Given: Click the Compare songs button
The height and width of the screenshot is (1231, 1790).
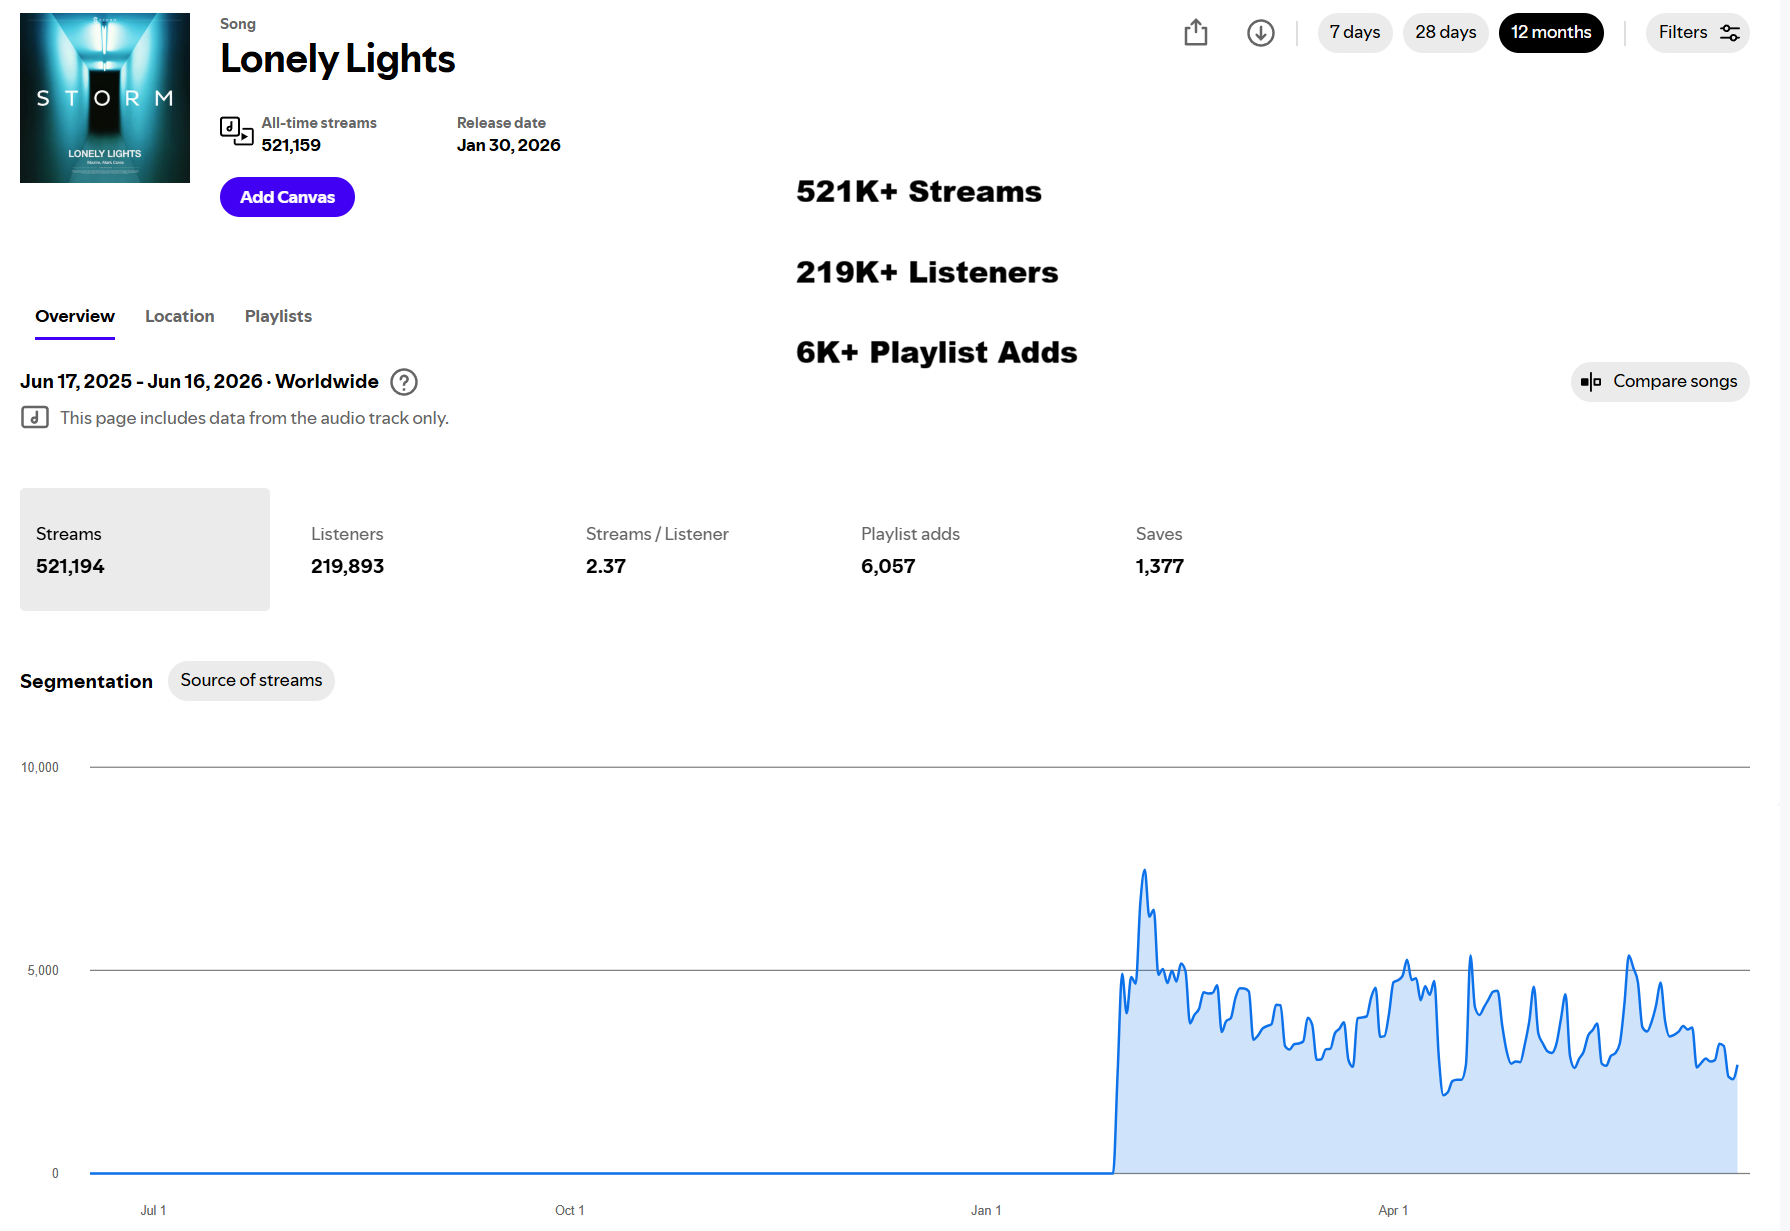Looking at the screenshot, I should tap(1660, 382).
